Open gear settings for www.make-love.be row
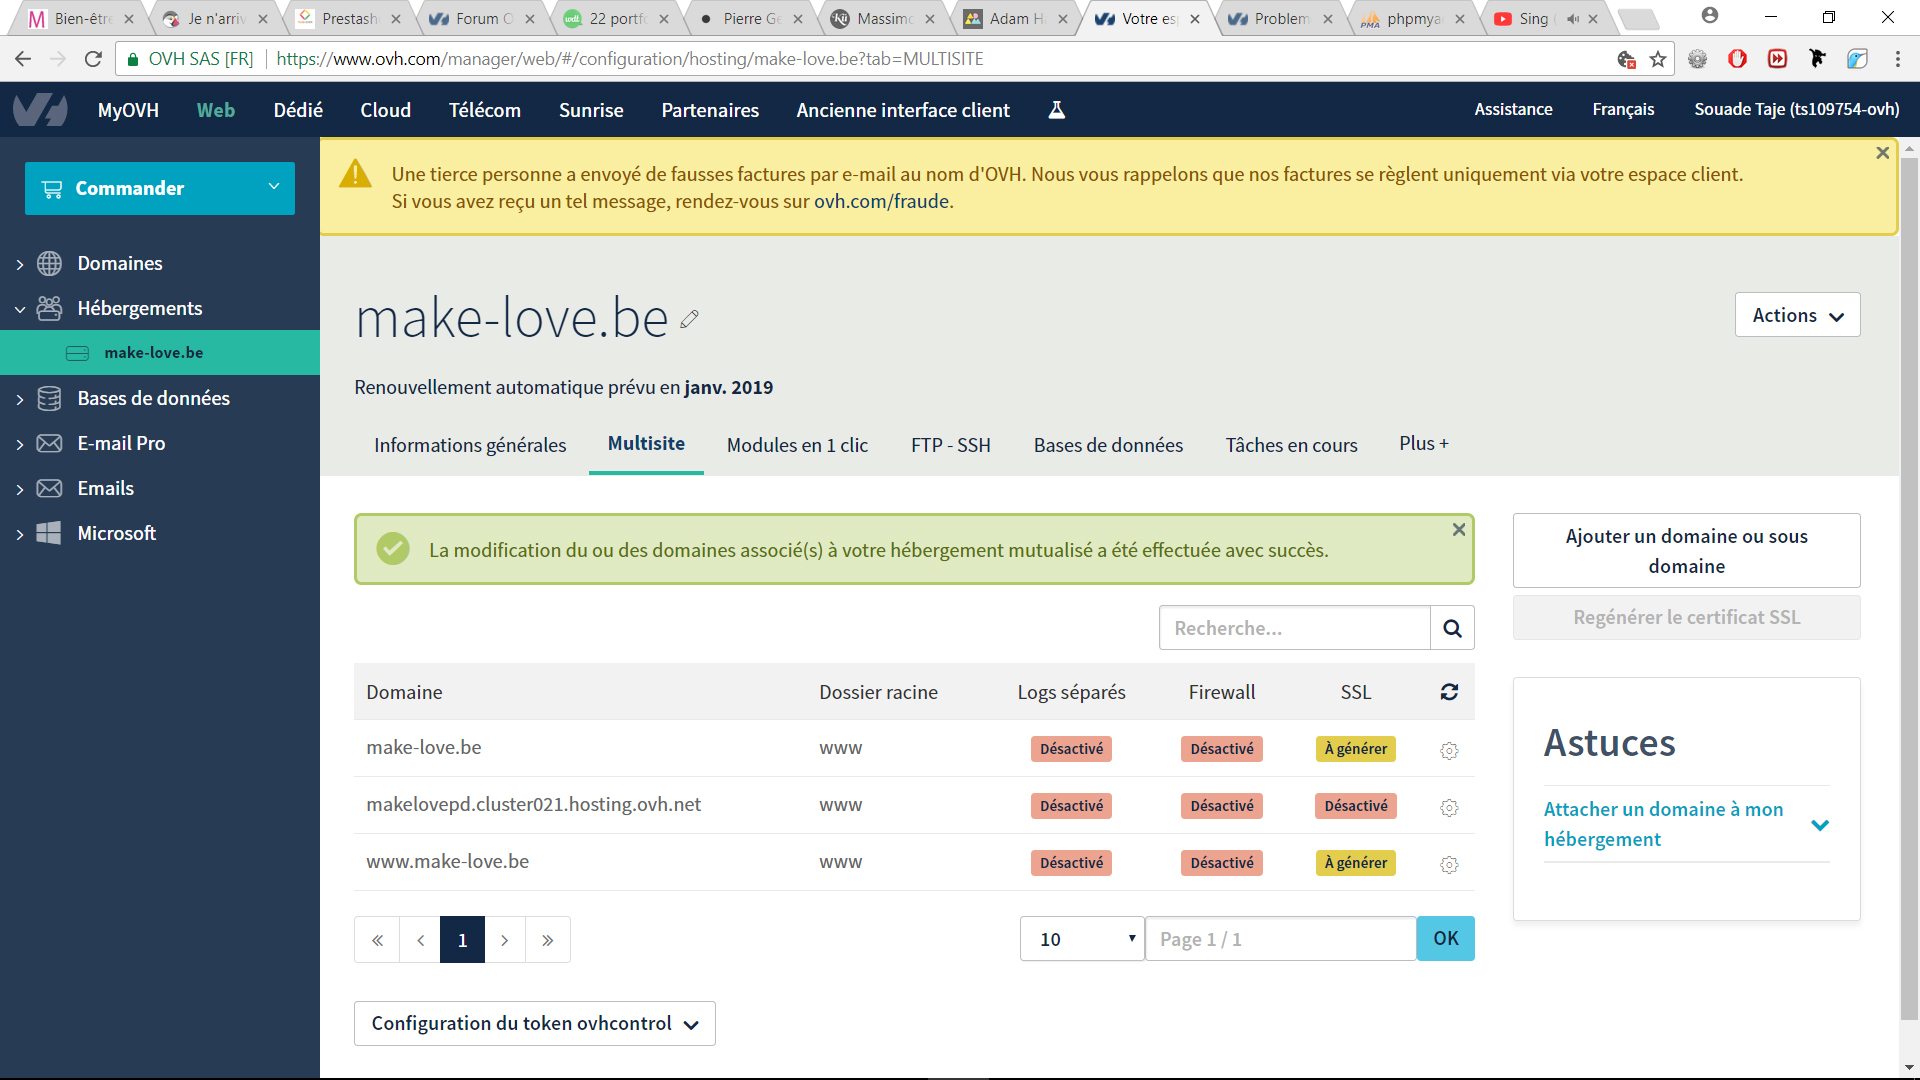Viewport: 1920px width, 1080px height. 1449,864
